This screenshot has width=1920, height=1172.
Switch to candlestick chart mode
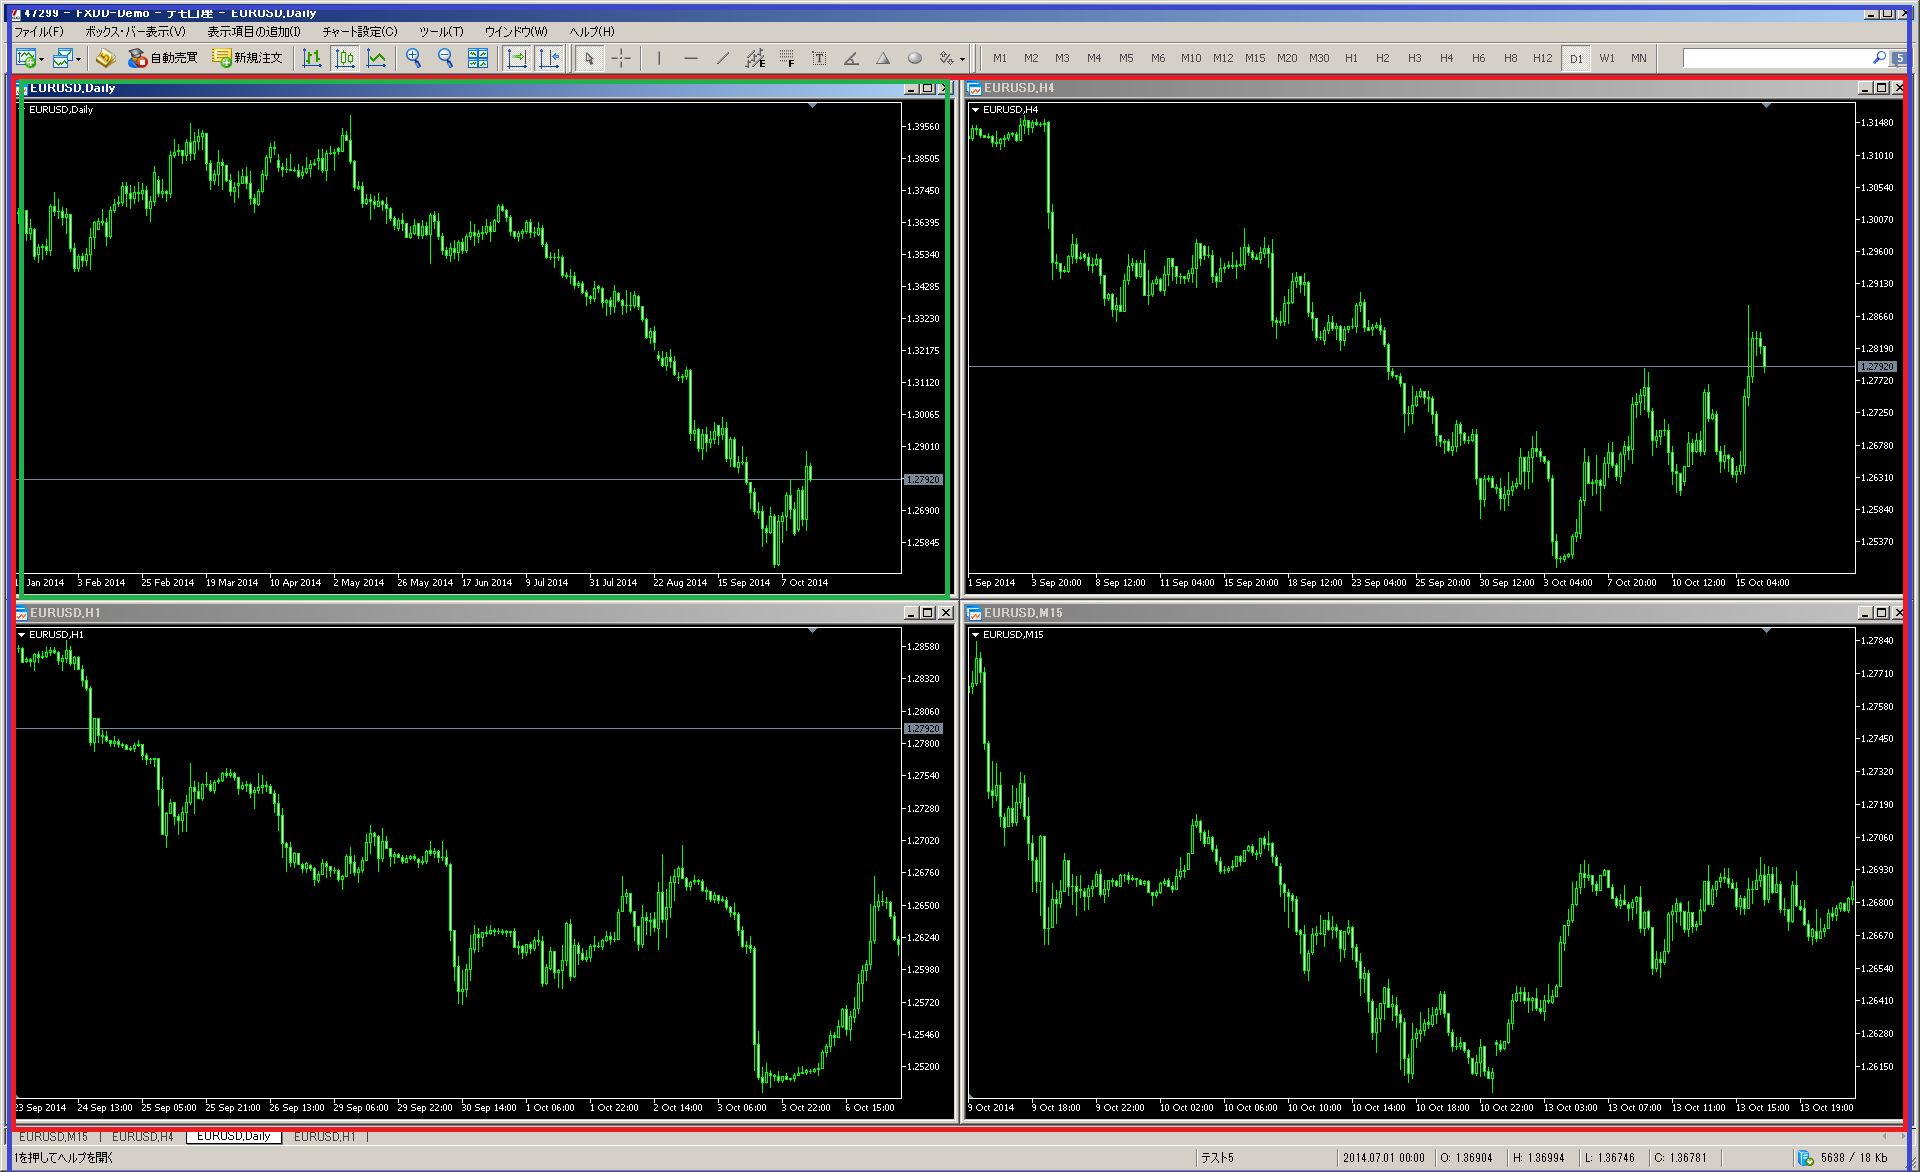tap(345, 58)
